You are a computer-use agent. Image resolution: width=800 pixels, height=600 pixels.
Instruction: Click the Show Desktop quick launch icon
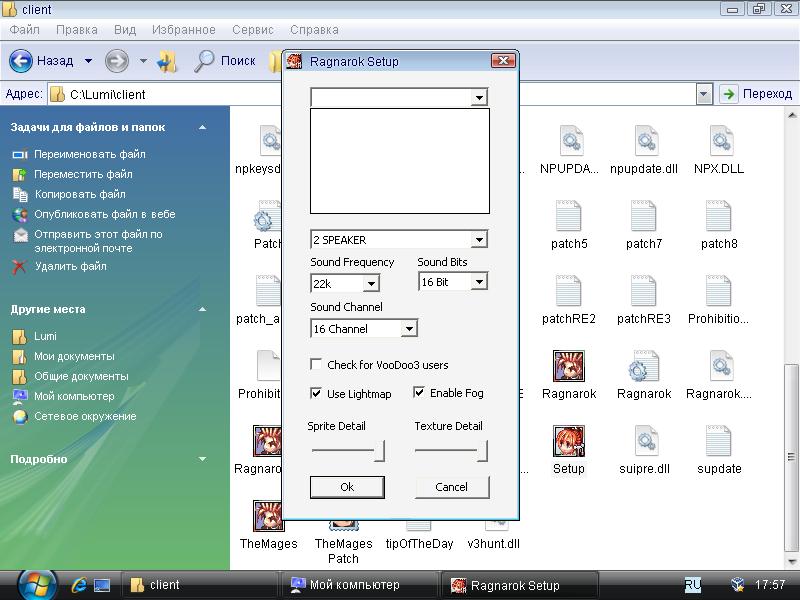click(102, 585)
